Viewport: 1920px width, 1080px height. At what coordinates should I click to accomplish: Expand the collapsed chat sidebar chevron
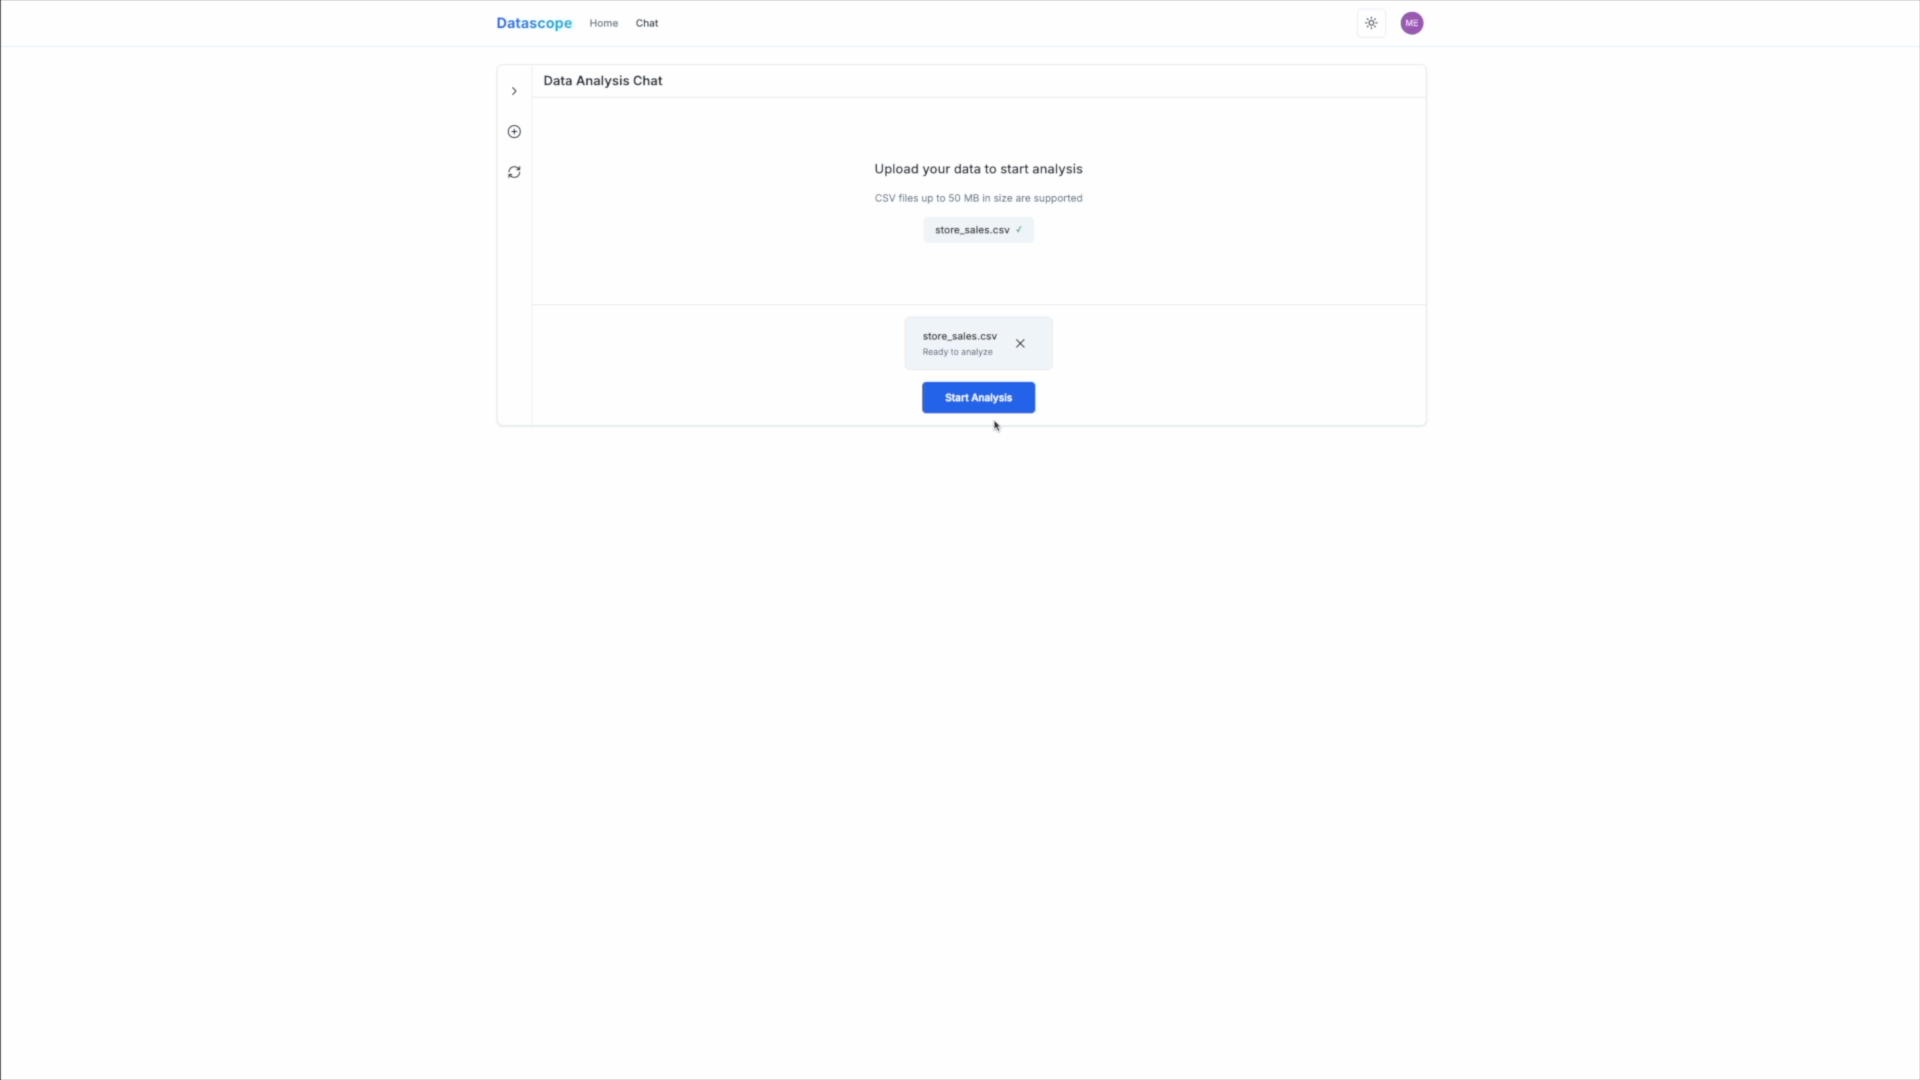(514, 91)
